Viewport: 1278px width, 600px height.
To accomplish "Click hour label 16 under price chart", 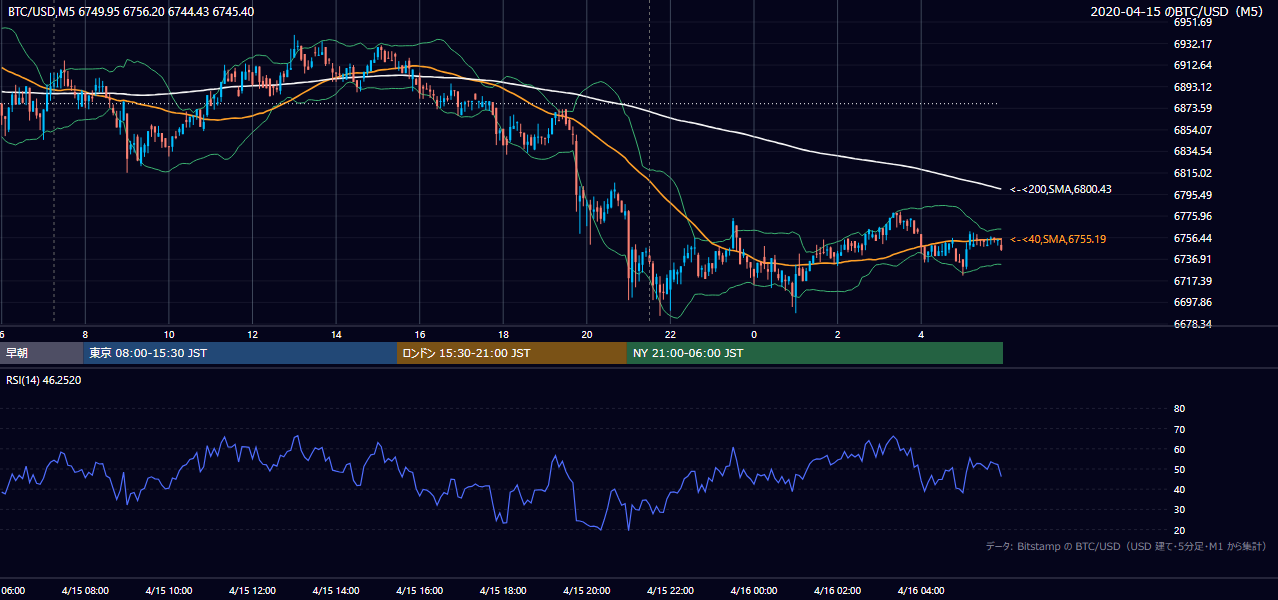I will (x=419, y=335).
